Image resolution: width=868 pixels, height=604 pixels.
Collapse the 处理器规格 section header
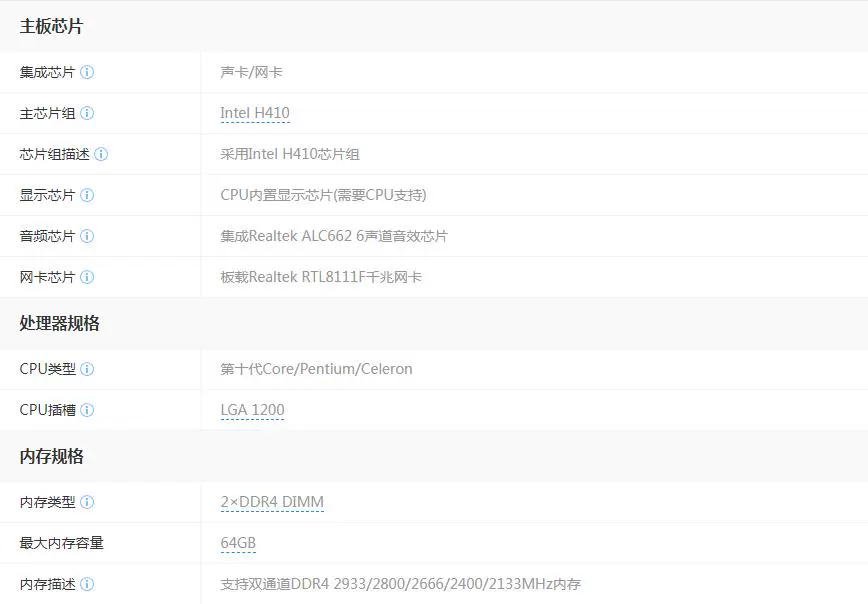[x=57, y=324]
